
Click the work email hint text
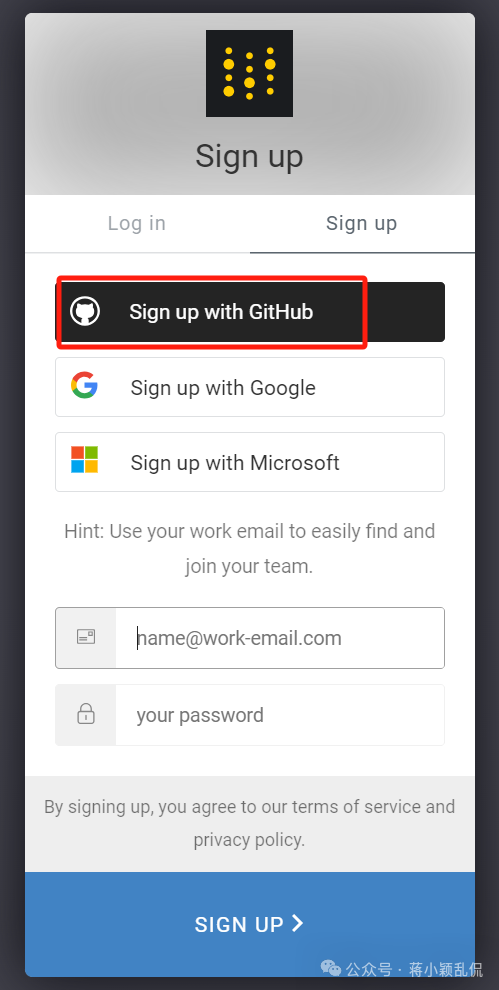pyautogui.click(x=250, y=549)
